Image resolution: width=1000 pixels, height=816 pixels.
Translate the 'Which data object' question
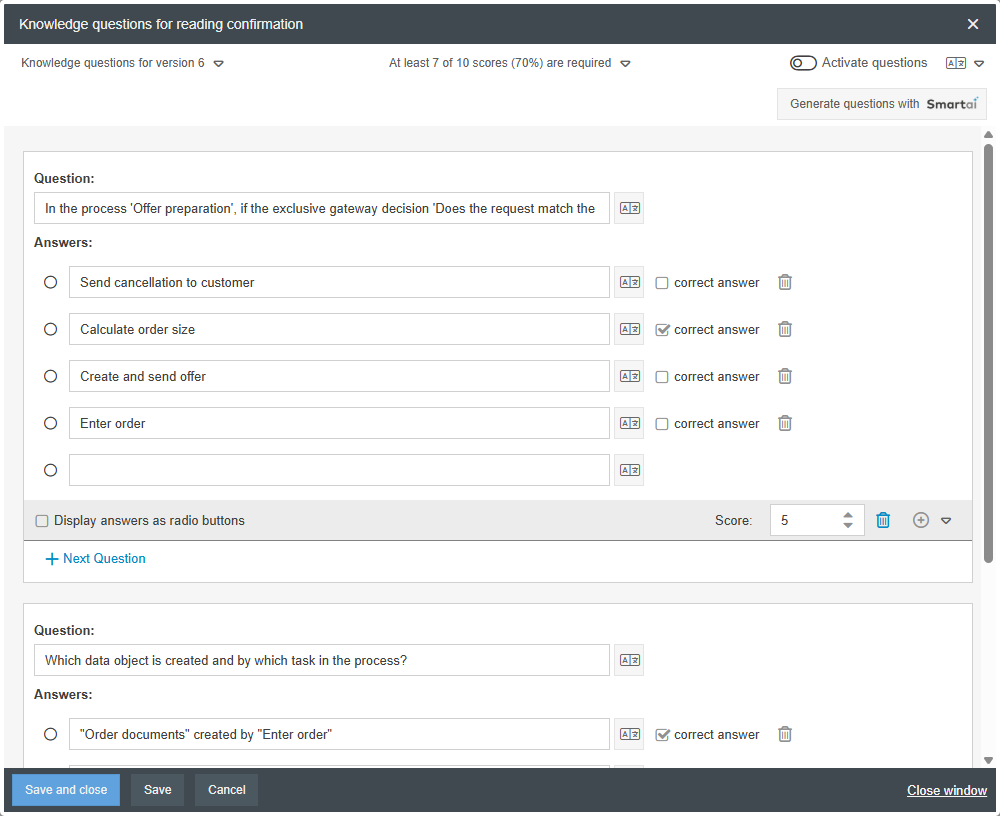(x=629, y=660)
